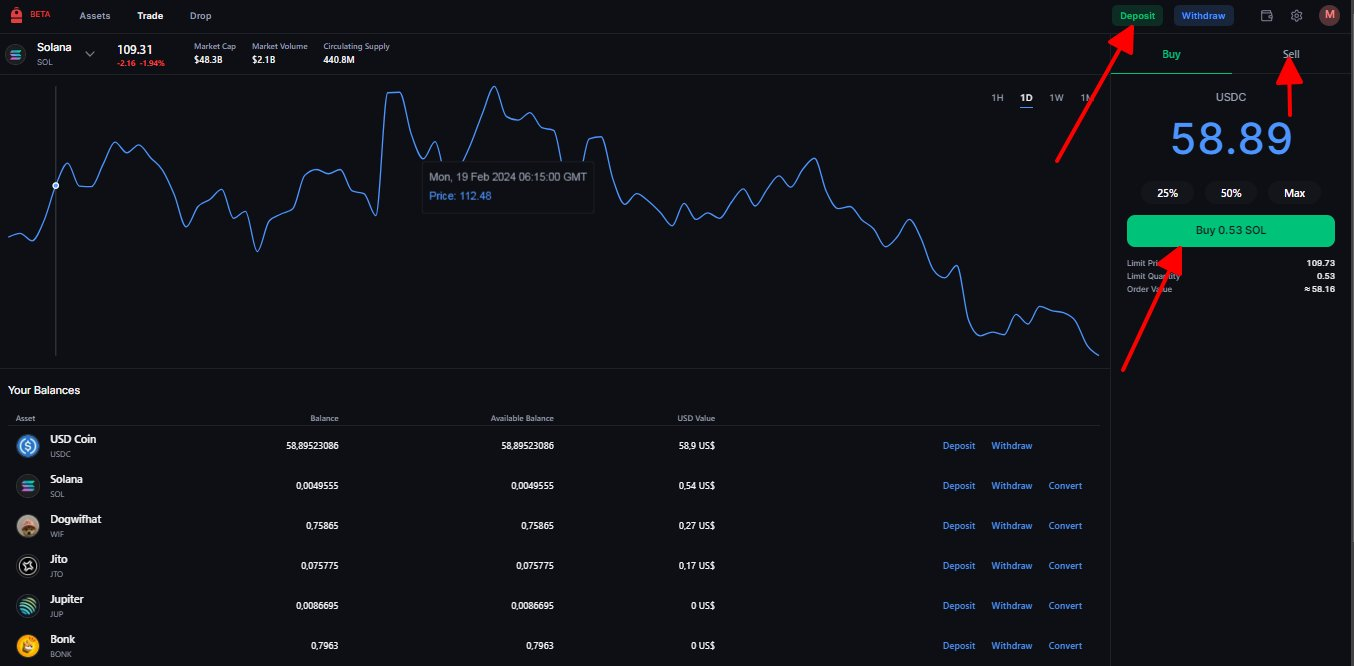This screenshot has width=1354, height=666.
Task: Click Deposit link for Jito
Action: tap(958, 566)
